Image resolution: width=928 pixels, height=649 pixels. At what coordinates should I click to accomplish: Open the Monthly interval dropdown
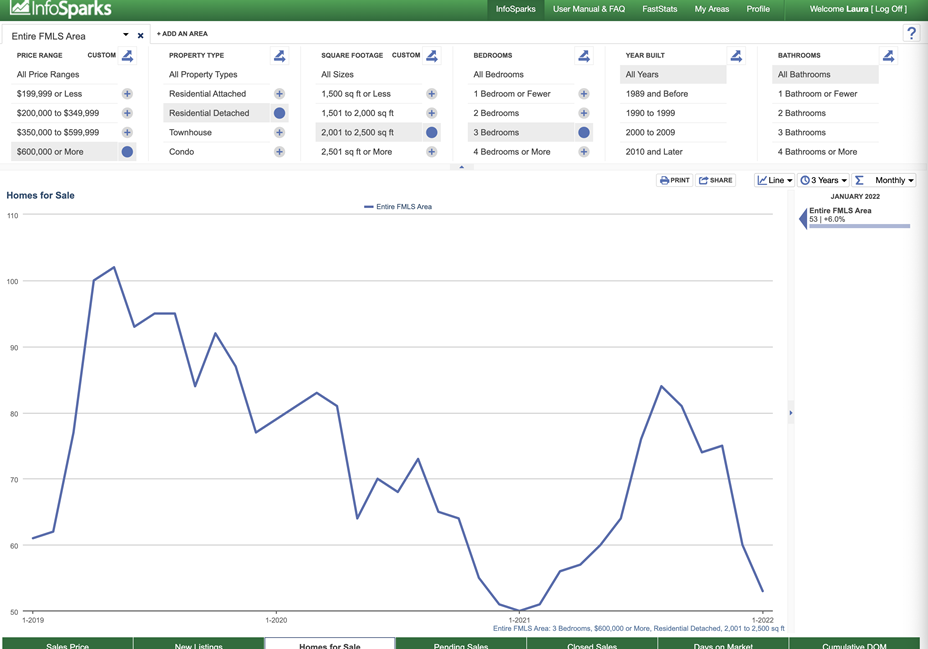click(887, 181)
